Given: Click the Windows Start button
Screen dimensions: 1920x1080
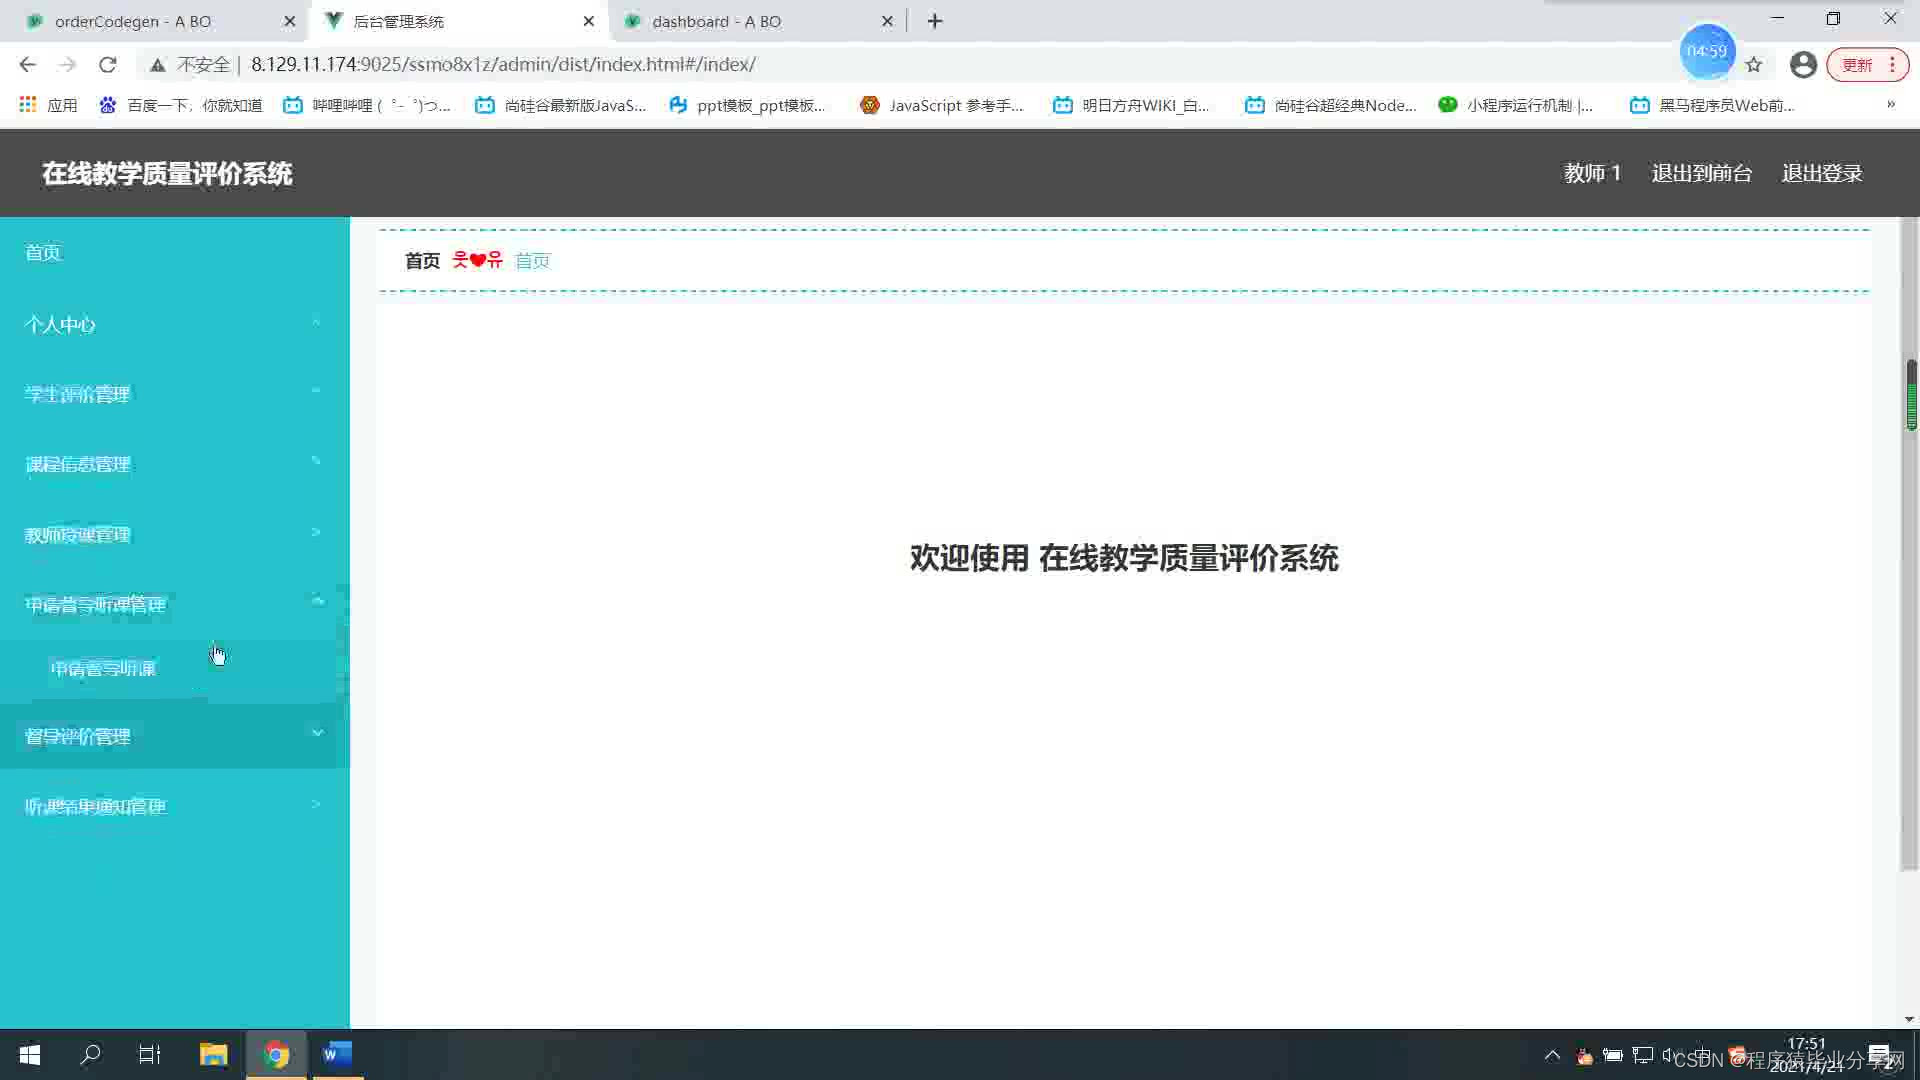Looking at the screenshot, I should coord(30,1054).
